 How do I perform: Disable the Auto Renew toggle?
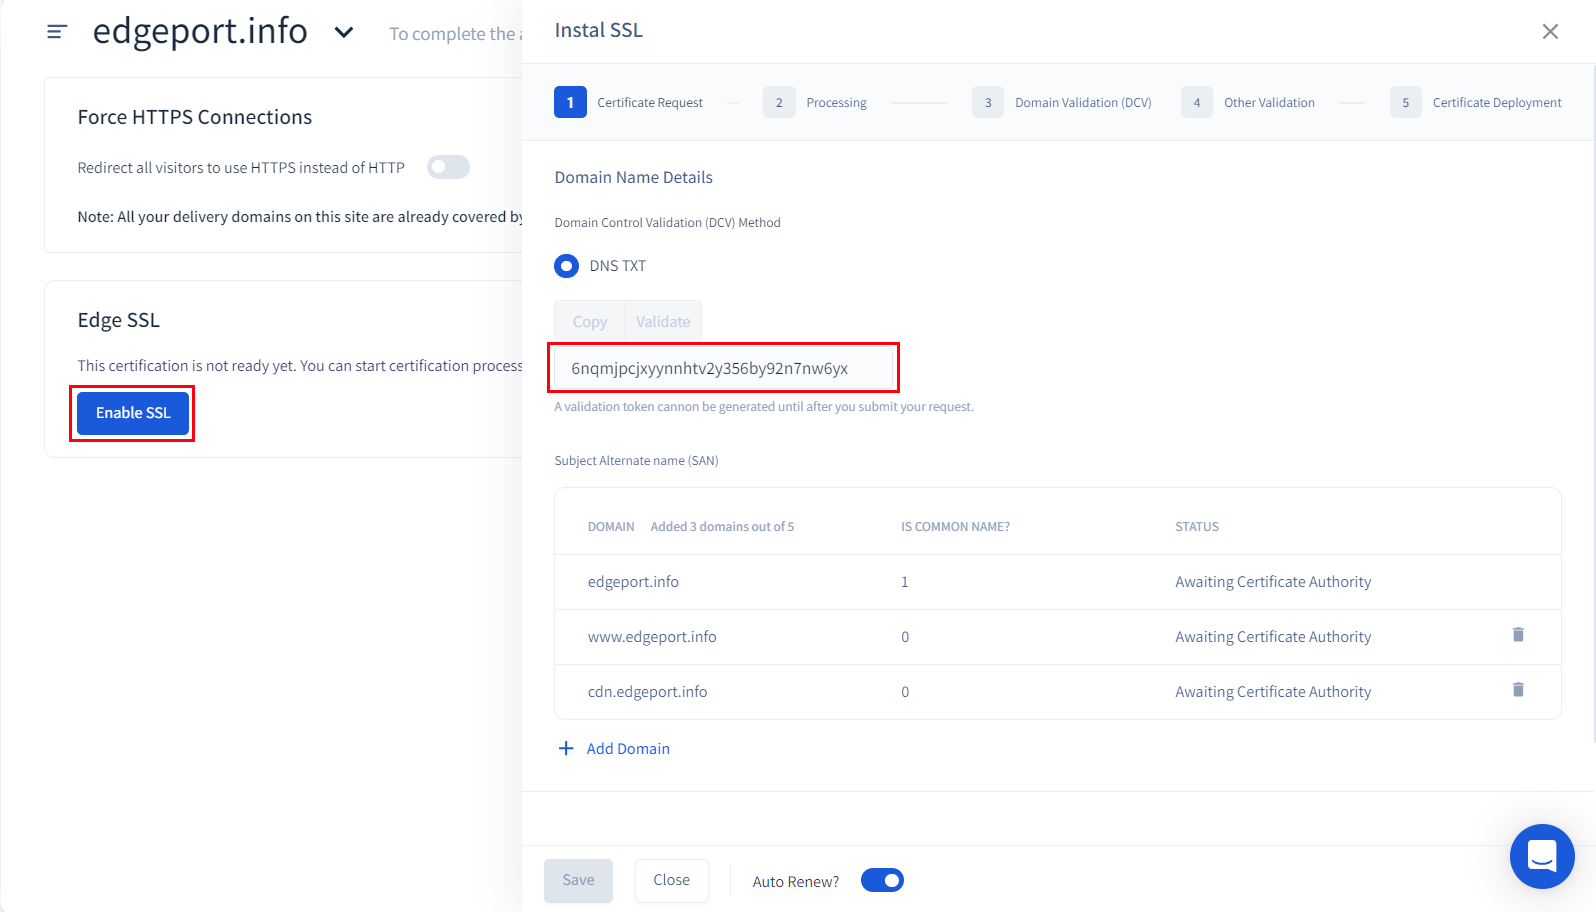pyautogui.click(x=882, y=880)
